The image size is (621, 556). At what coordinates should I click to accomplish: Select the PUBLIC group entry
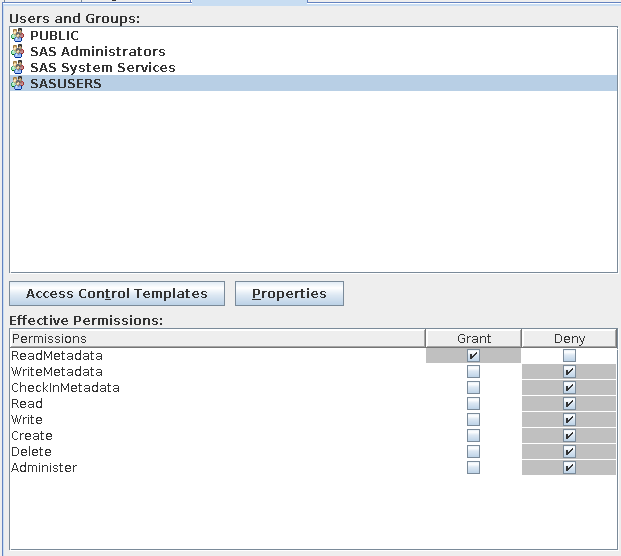point(54,36)
